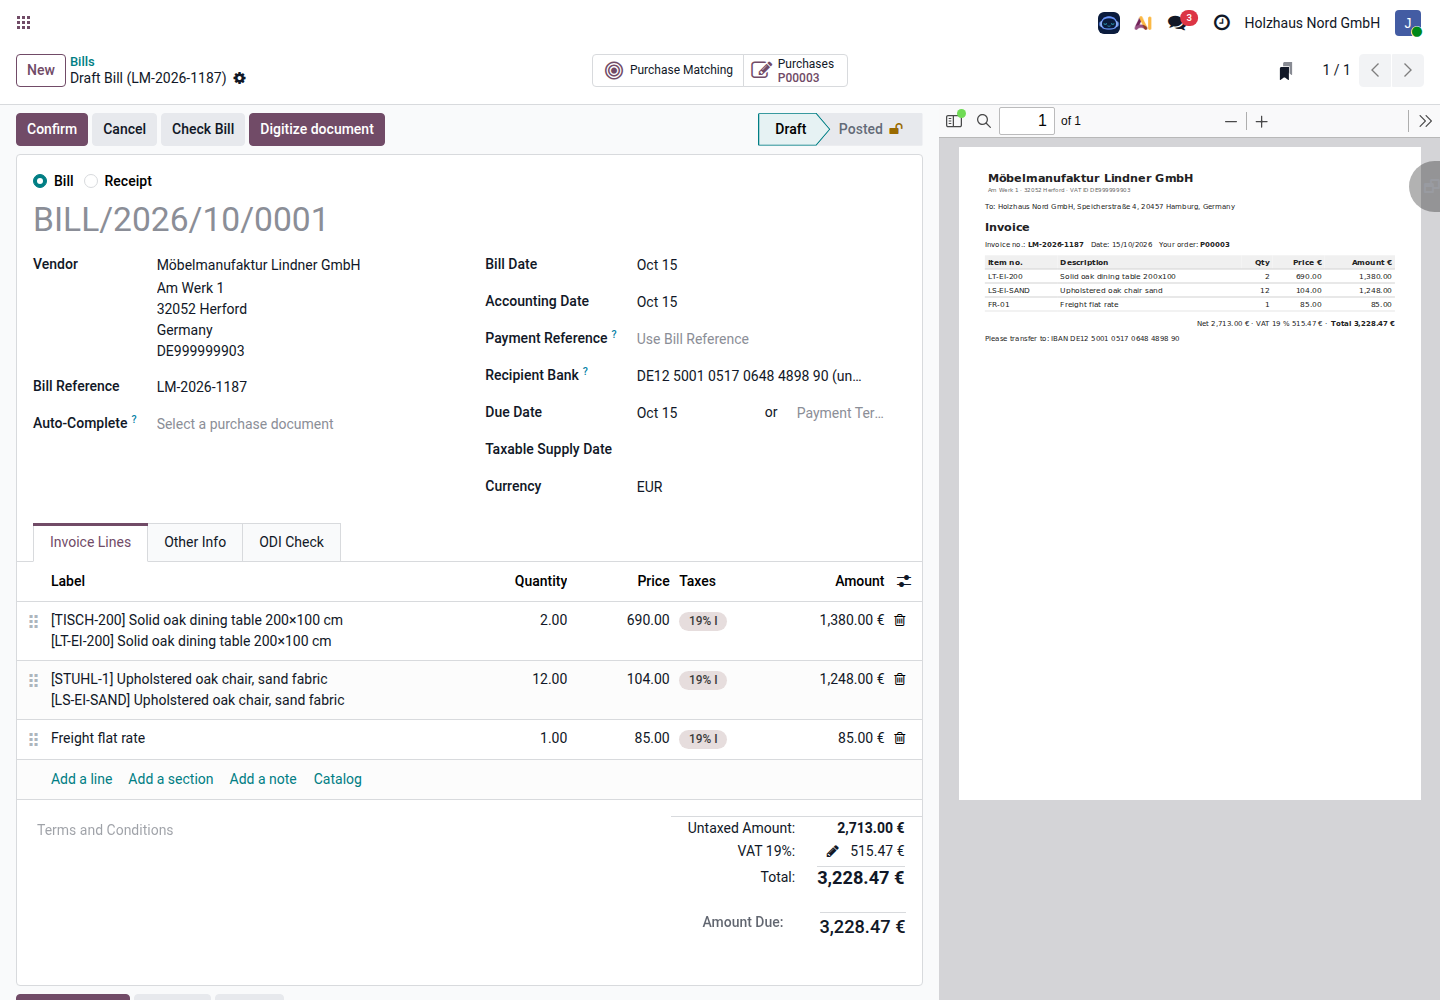Edit the VAT 19% amount pencil
1440x1000 pixels.
832,851
